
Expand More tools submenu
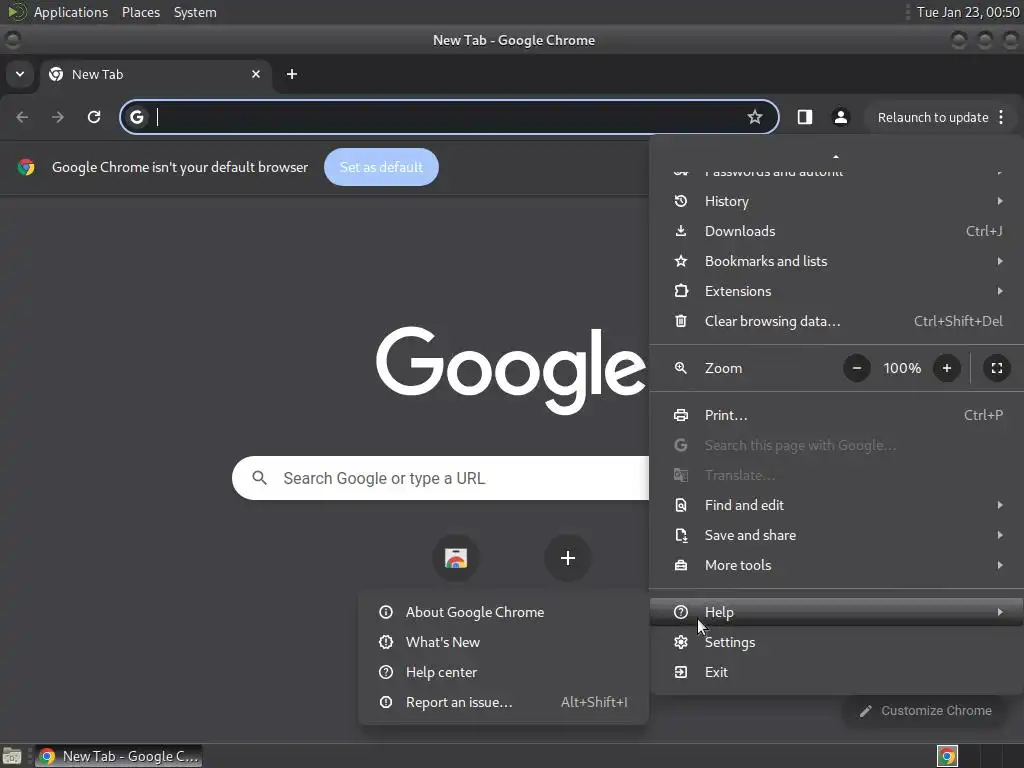click(836, 566)
